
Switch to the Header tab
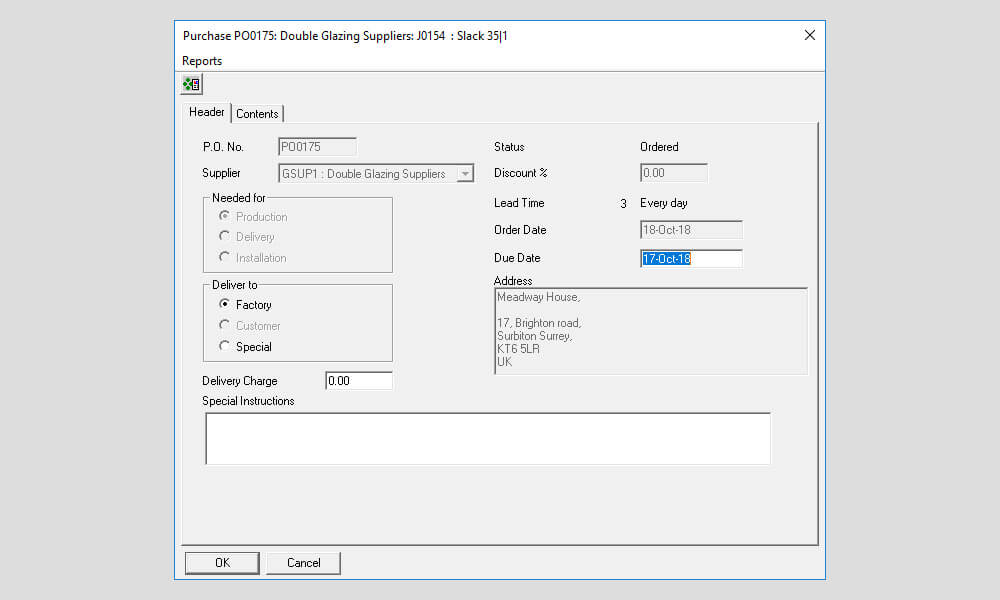tap(206, 112)
